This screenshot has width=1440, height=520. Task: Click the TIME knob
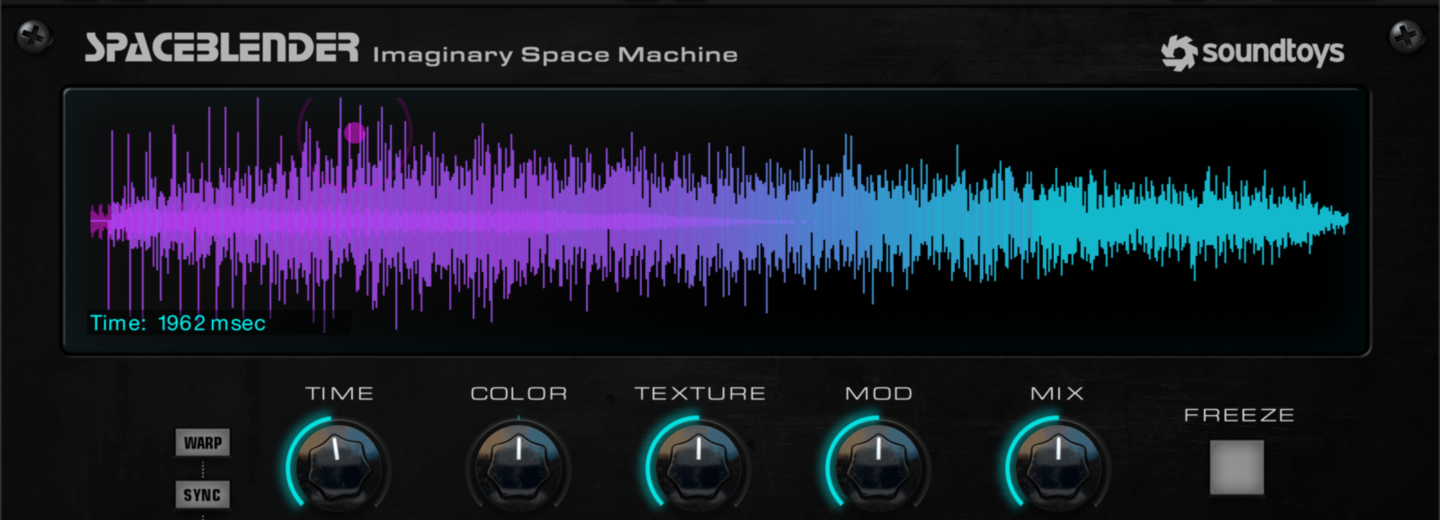click(x=338, y=467)
